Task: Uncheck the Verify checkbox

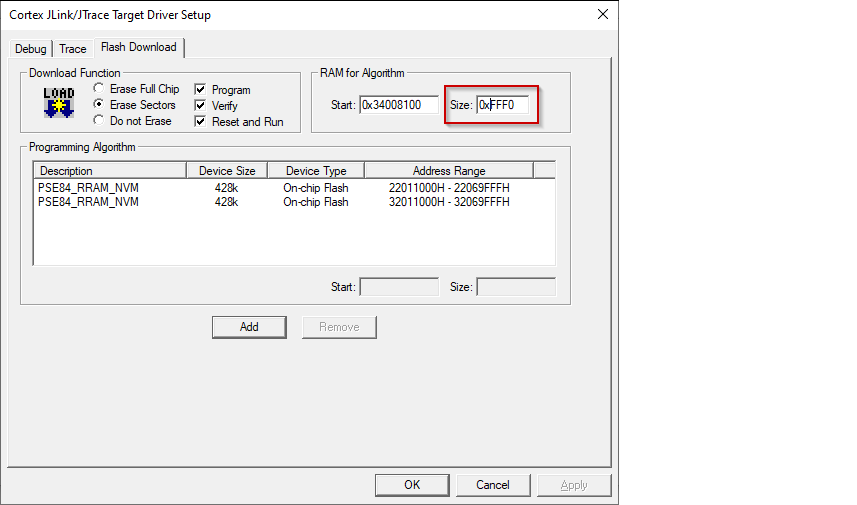Action: [x=200, y=106]
